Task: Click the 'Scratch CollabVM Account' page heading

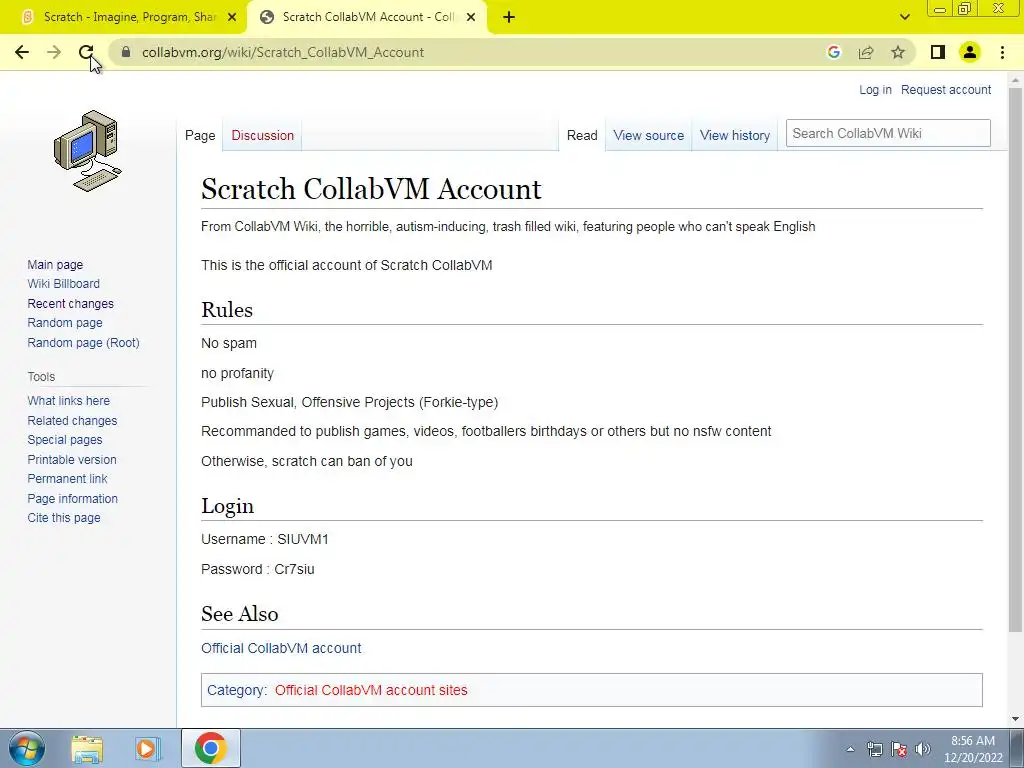Action: point(371,189)
